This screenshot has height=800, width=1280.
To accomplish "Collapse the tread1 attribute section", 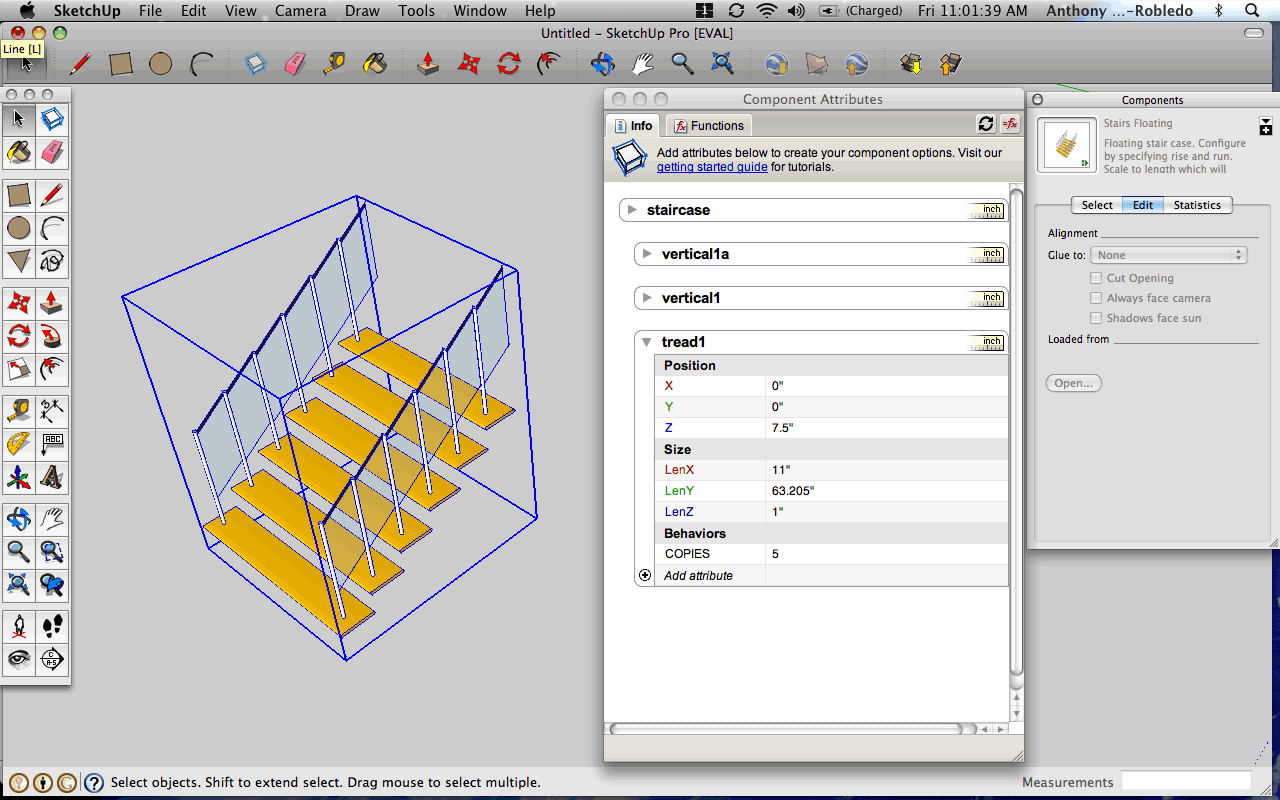I will 647,341.
